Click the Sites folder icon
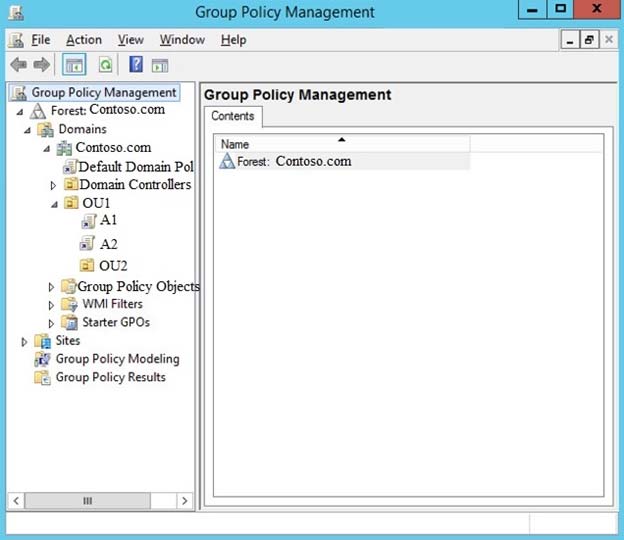This screenshot has width=624, height=540. tap(43, 341)
